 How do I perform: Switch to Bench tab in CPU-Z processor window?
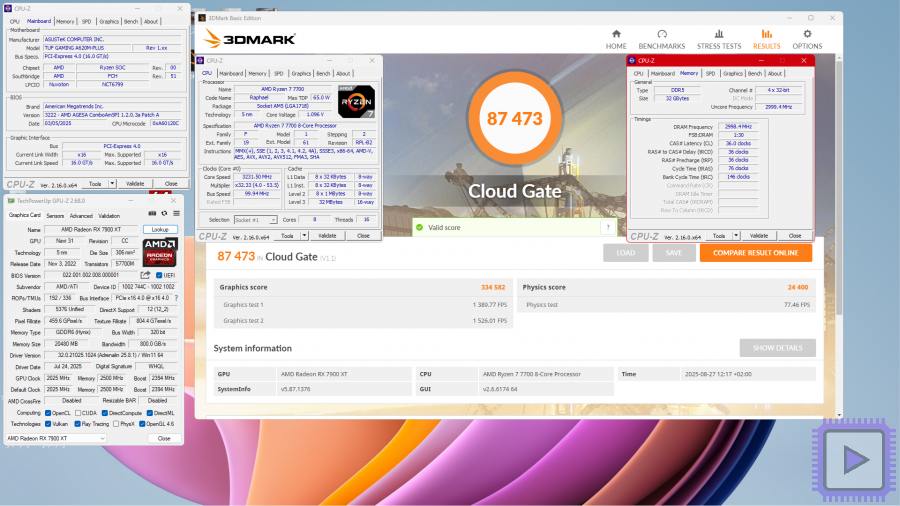323,73
